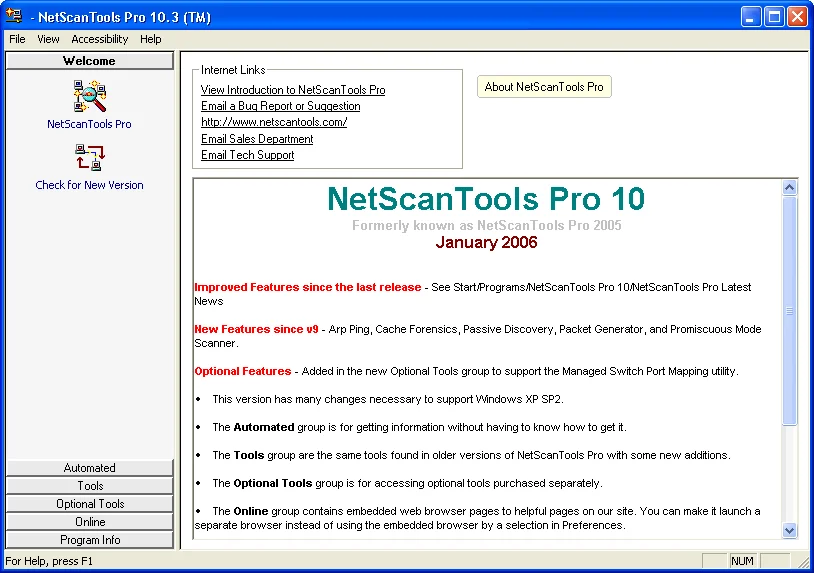Viewport: 814px width, 573px height.
Task: Expand the Automated group
Action: click(x=89, y=468)
